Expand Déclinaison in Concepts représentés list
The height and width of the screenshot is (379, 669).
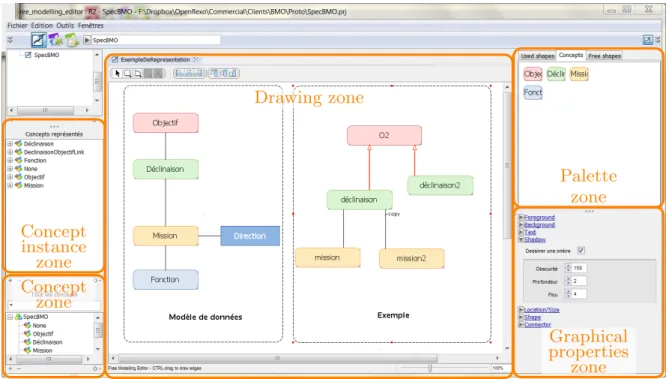(10, 144)
